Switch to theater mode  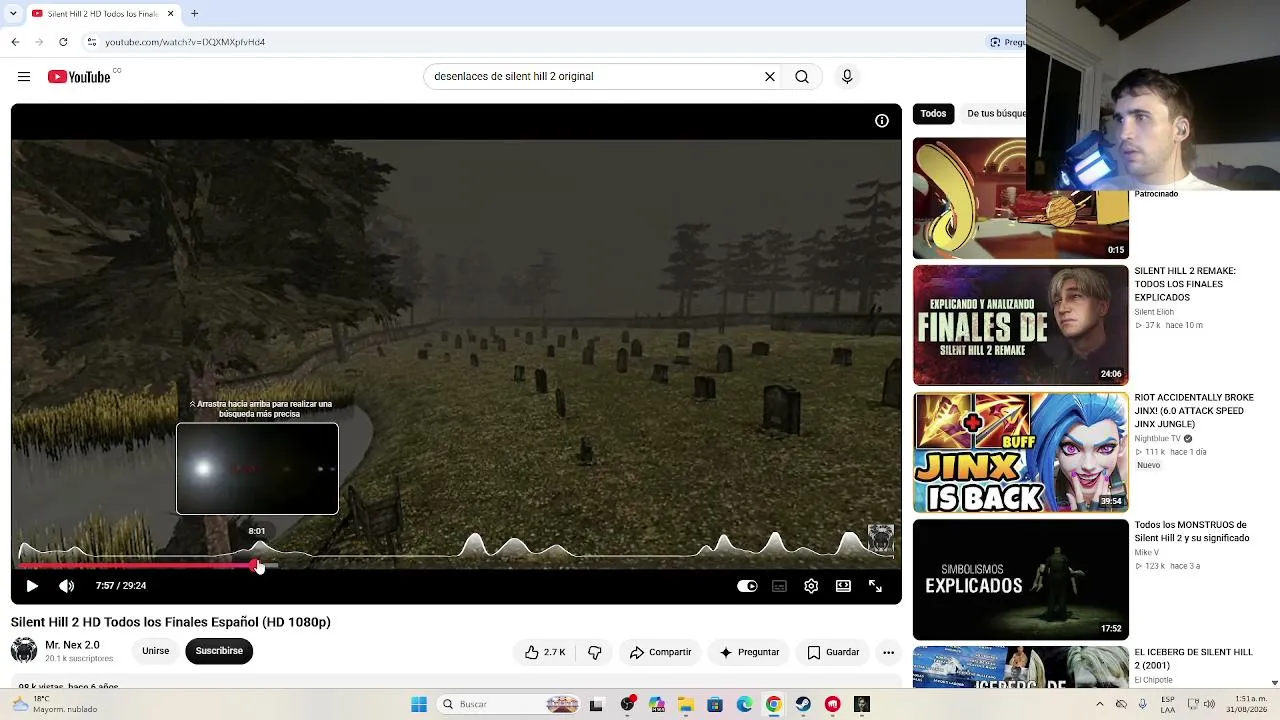[843, 586]
